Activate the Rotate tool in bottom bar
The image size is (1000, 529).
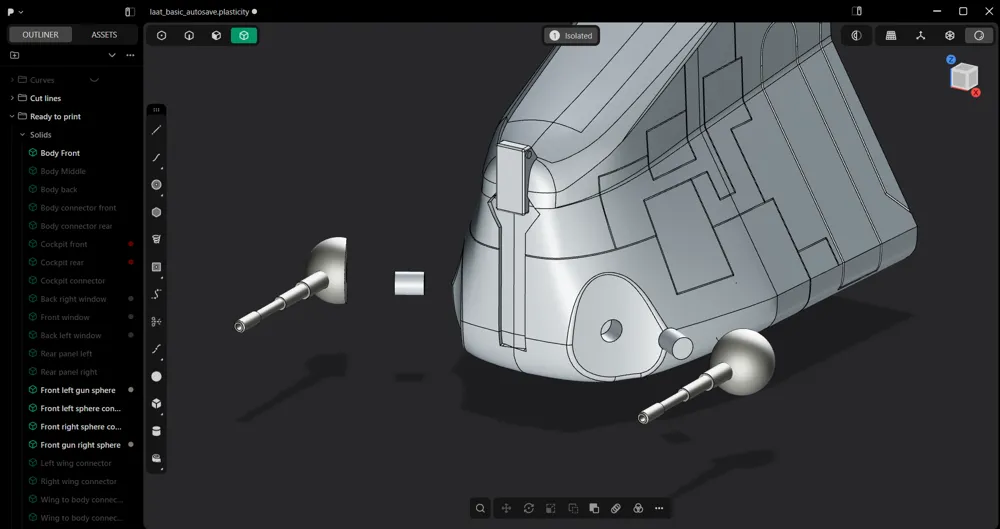tap(529, 509)
